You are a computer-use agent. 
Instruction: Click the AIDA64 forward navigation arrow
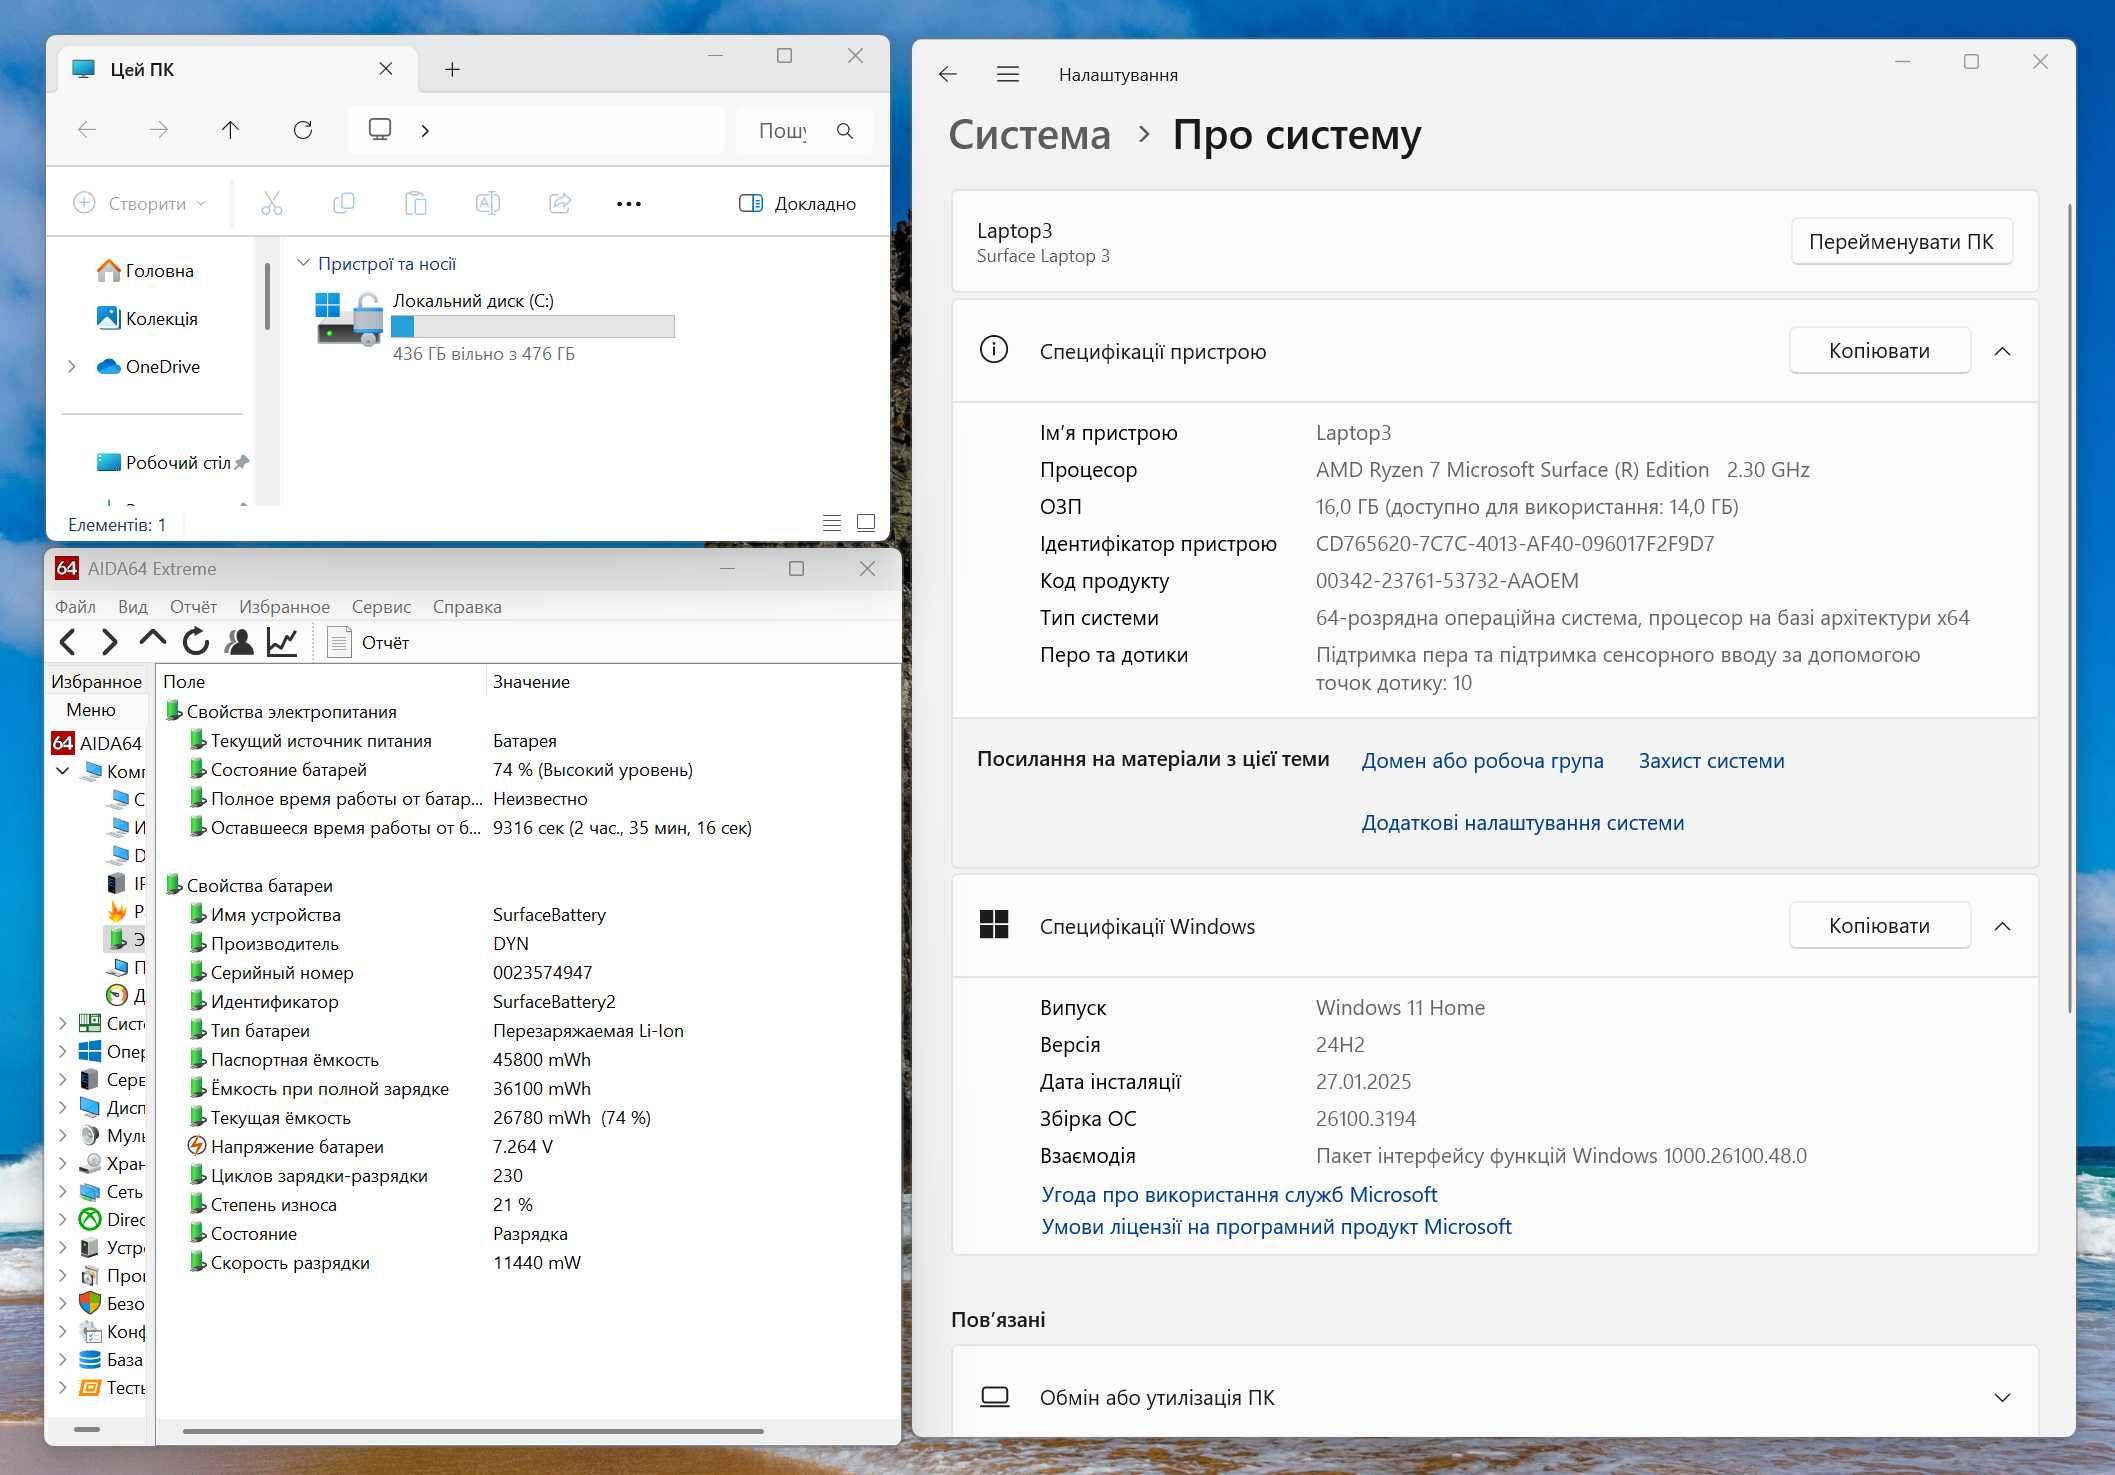pyautogui.click(x=110, y=642)
